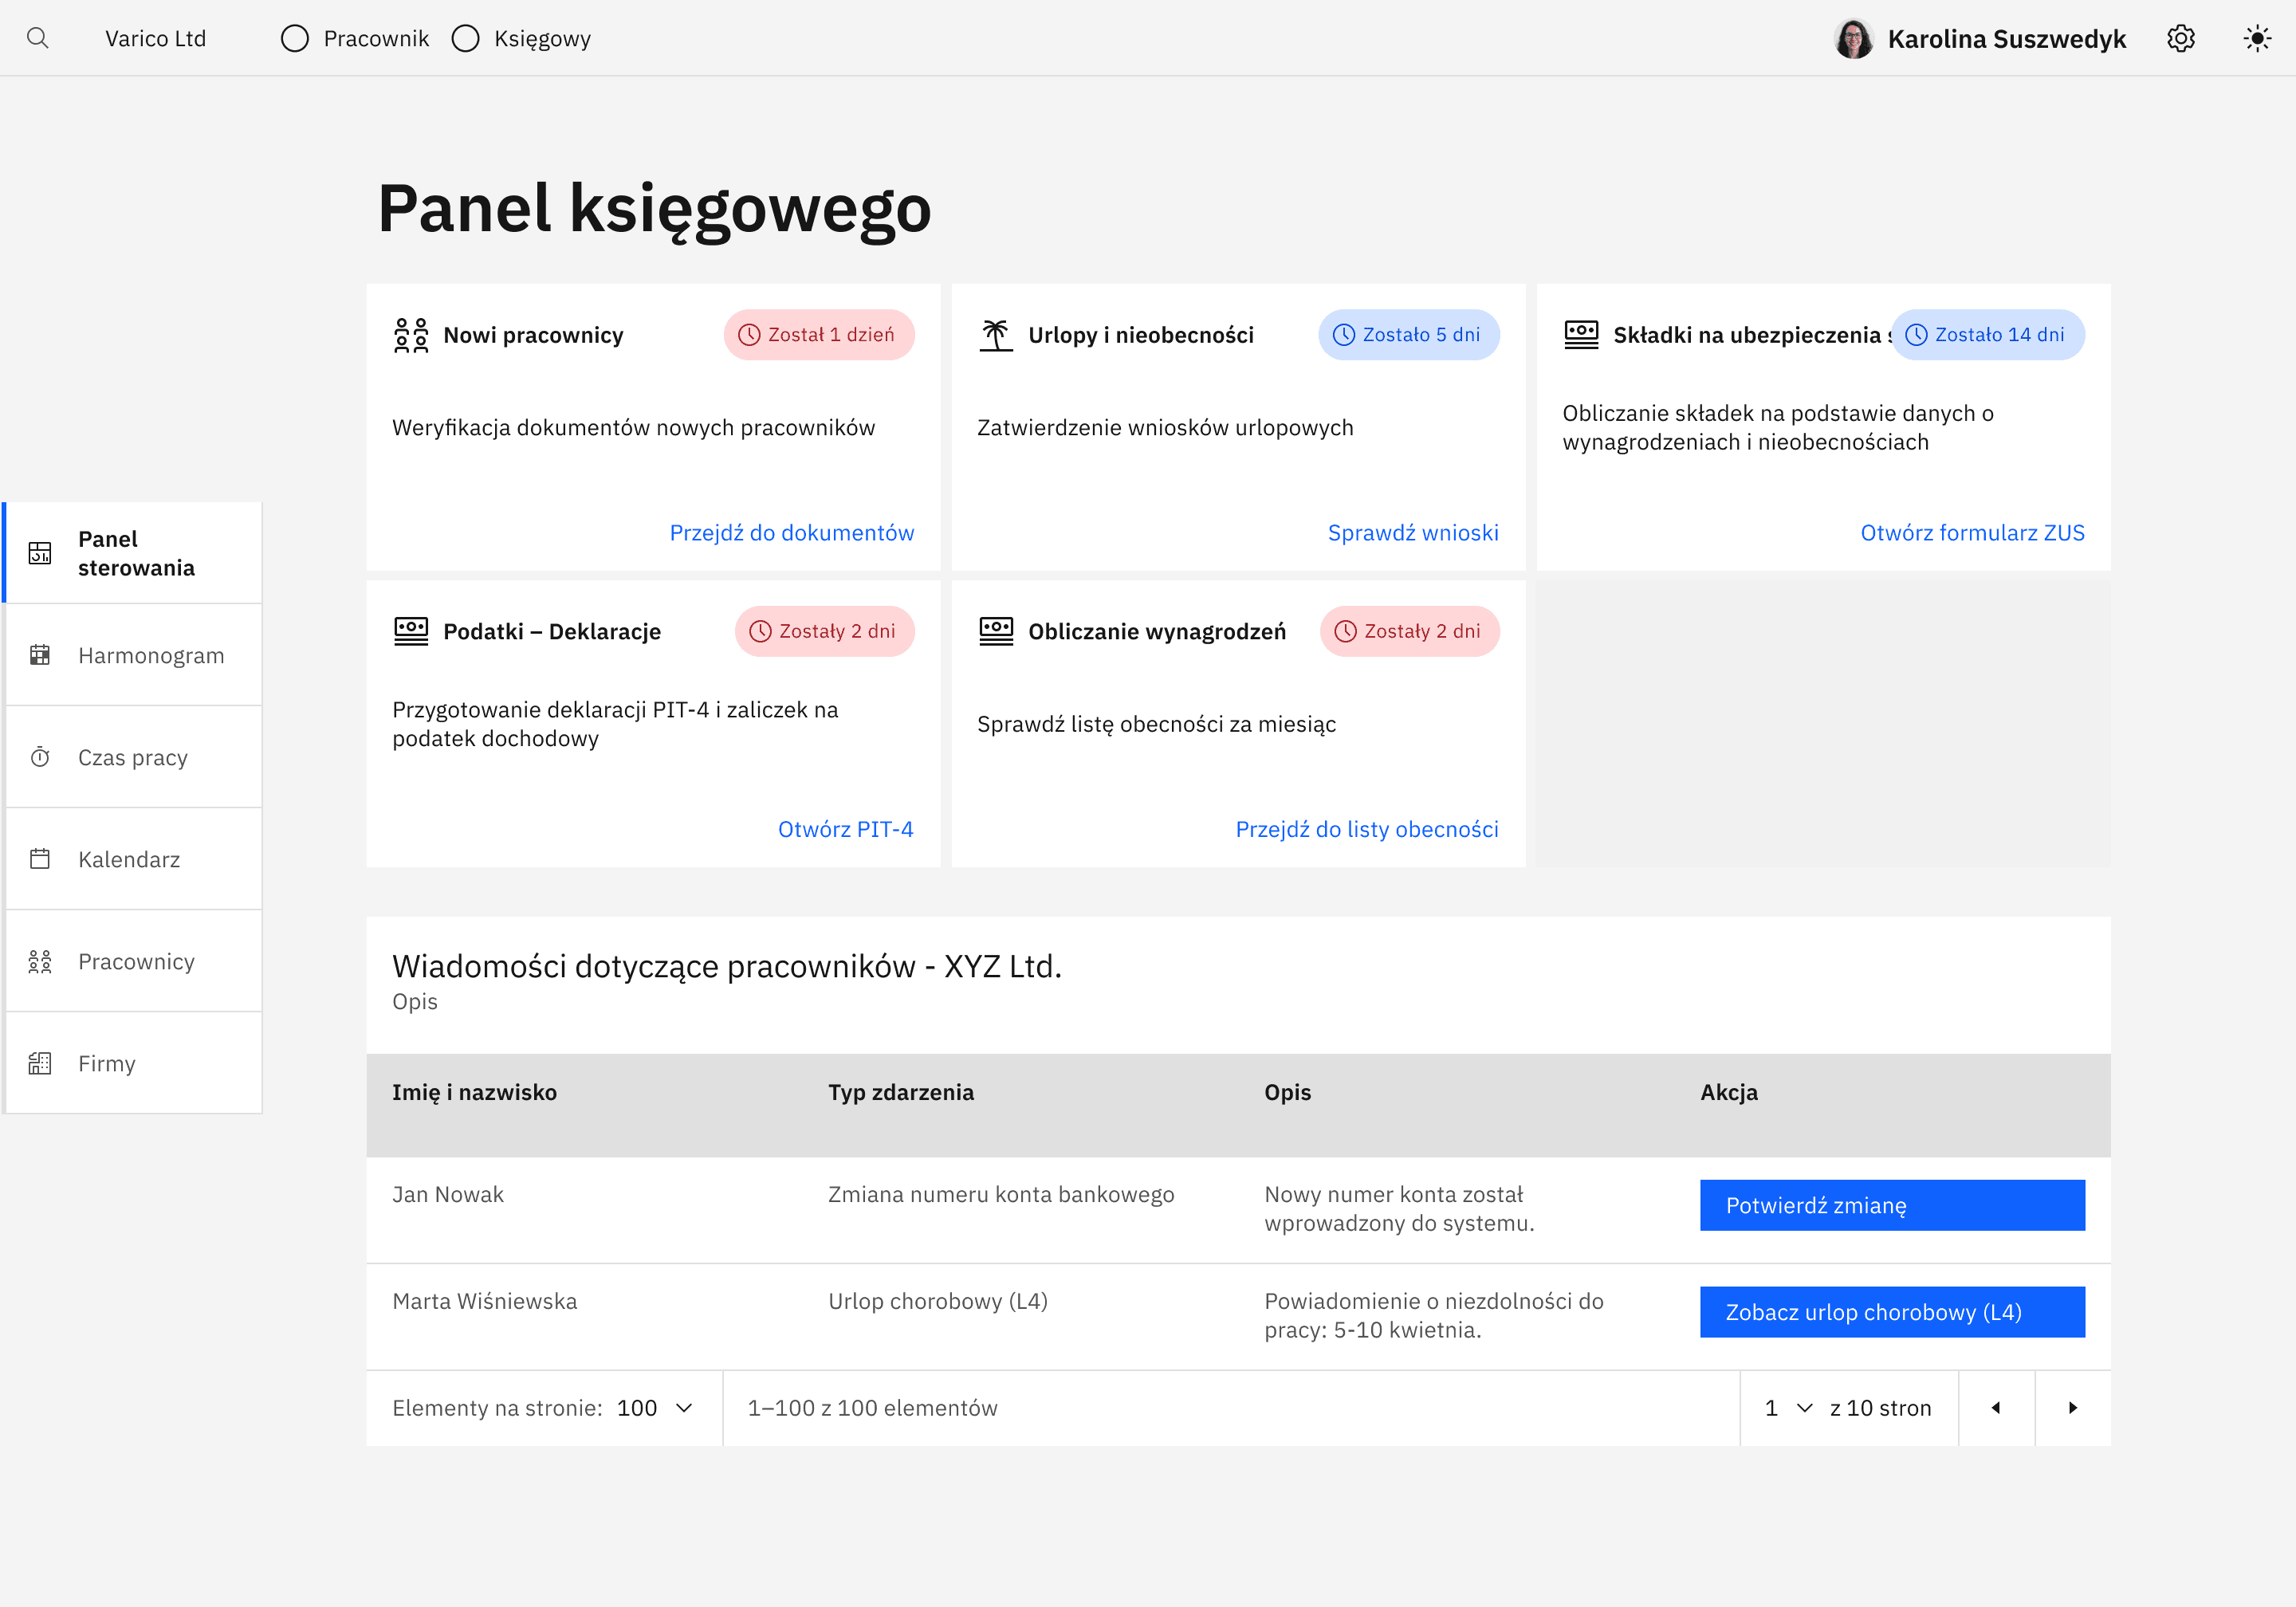This screenshot has height=1607, width=2296.
Task: Click the search magnifier icon
Action: click(x=38, y=38)
